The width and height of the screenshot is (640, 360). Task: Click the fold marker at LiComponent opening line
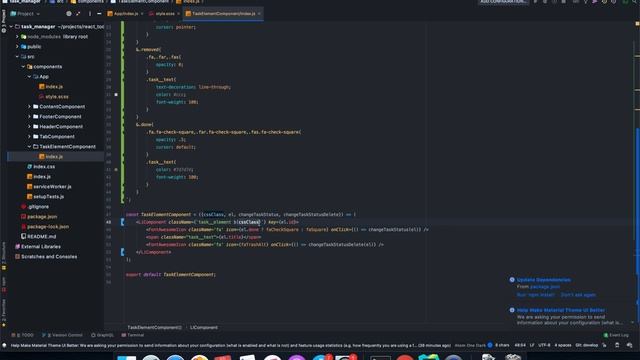click(122, 222)
